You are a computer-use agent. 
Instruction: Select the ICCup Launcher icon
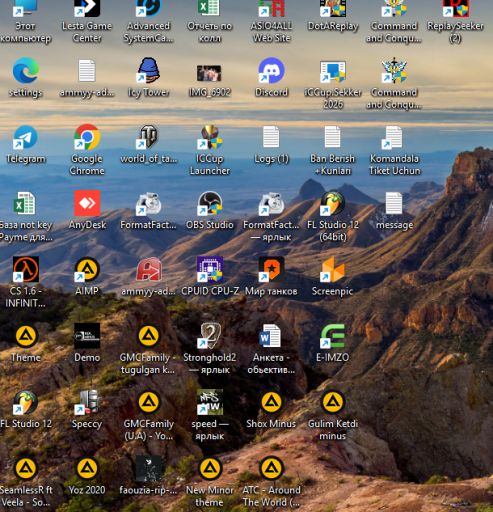tap(210, 137)
